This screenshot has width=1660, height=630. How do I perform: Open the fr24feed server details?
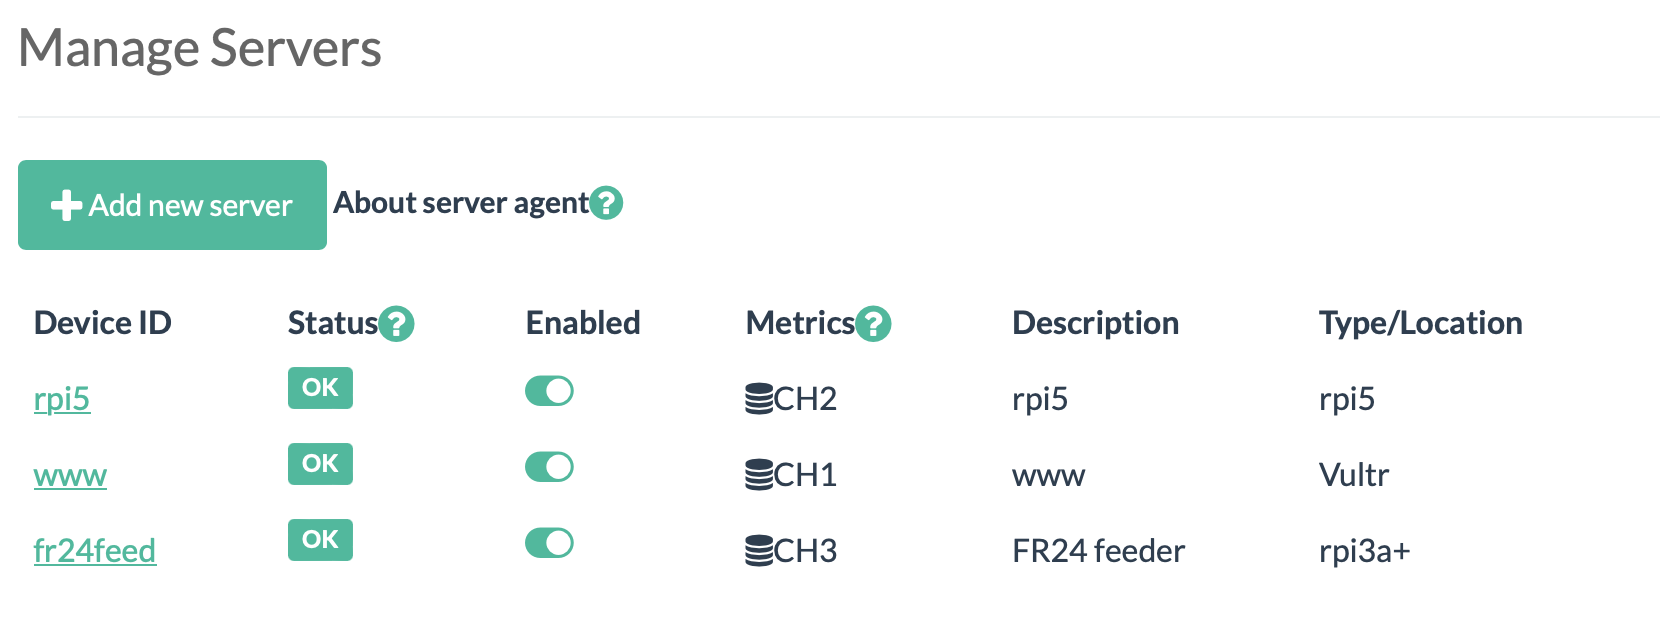pos(94,550)
